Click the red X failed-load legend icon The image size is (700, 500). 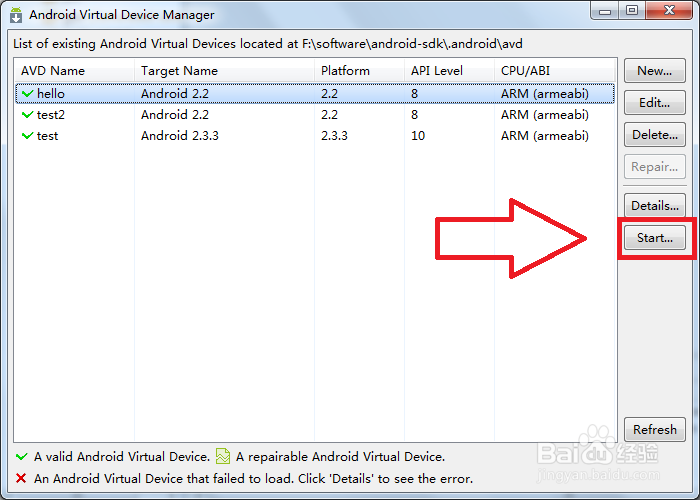[x=21, y=478]
